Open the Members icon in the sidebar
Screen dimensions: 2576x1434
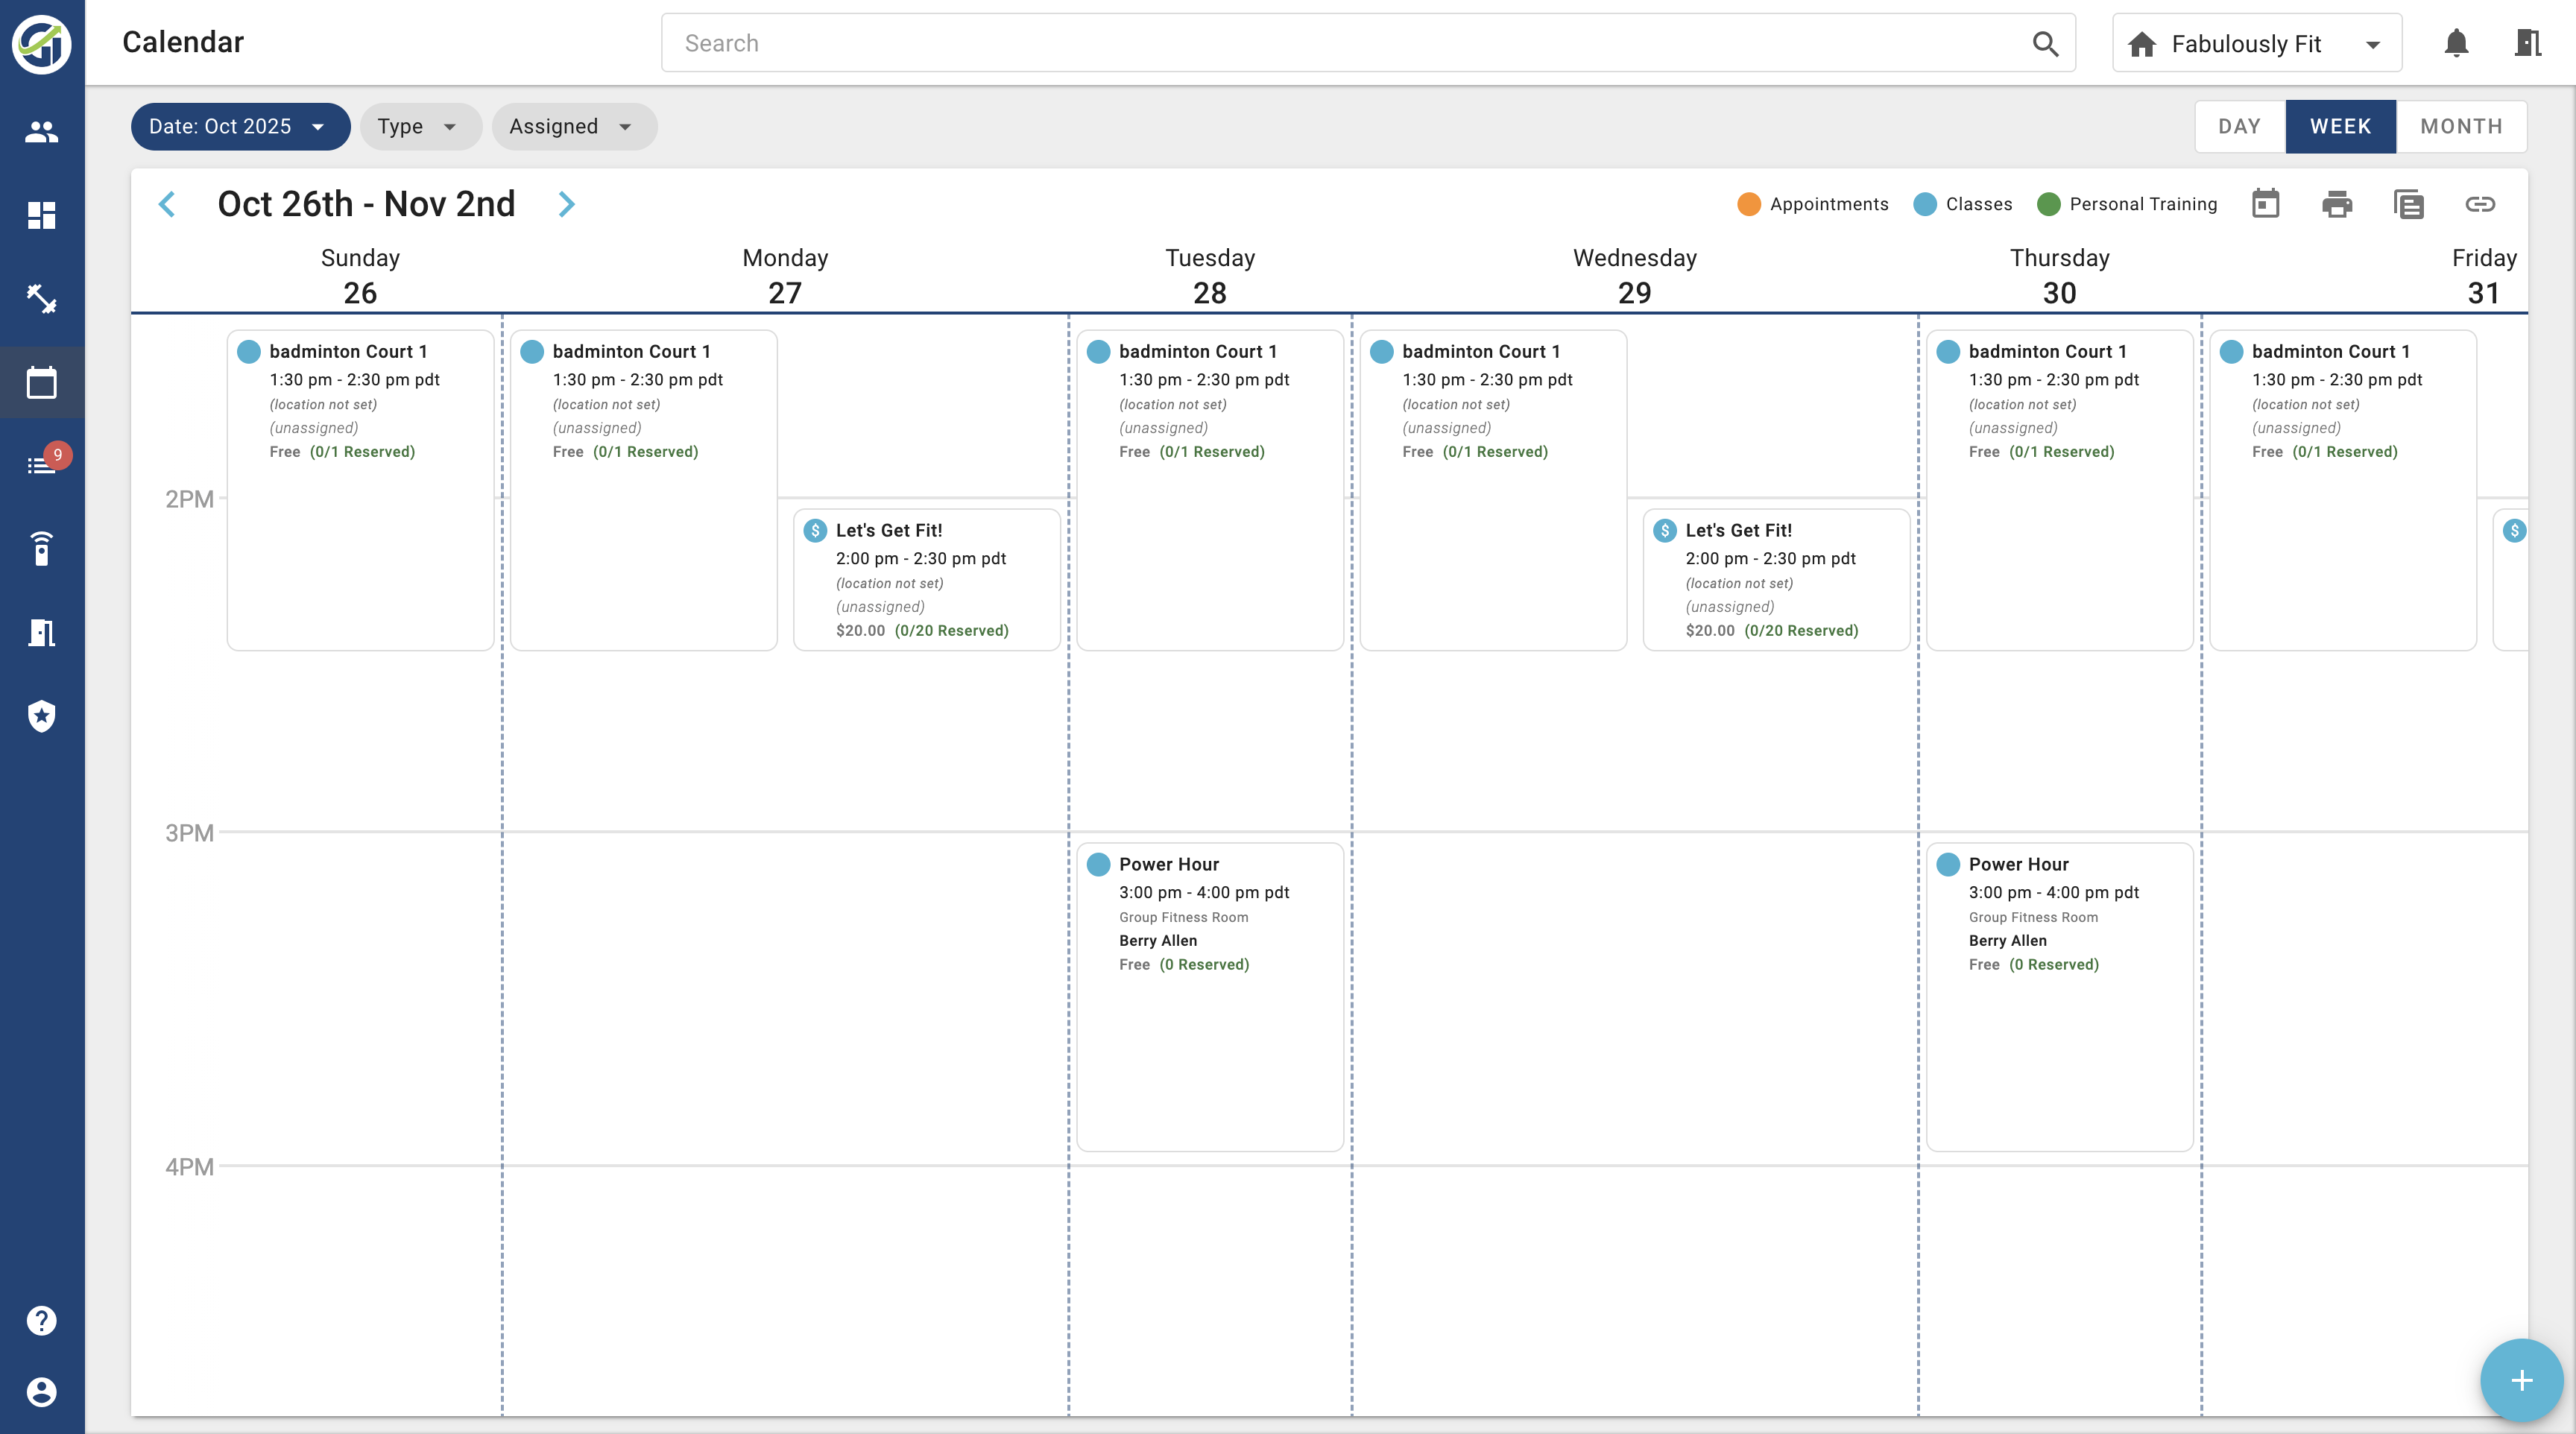click(41, 131)
